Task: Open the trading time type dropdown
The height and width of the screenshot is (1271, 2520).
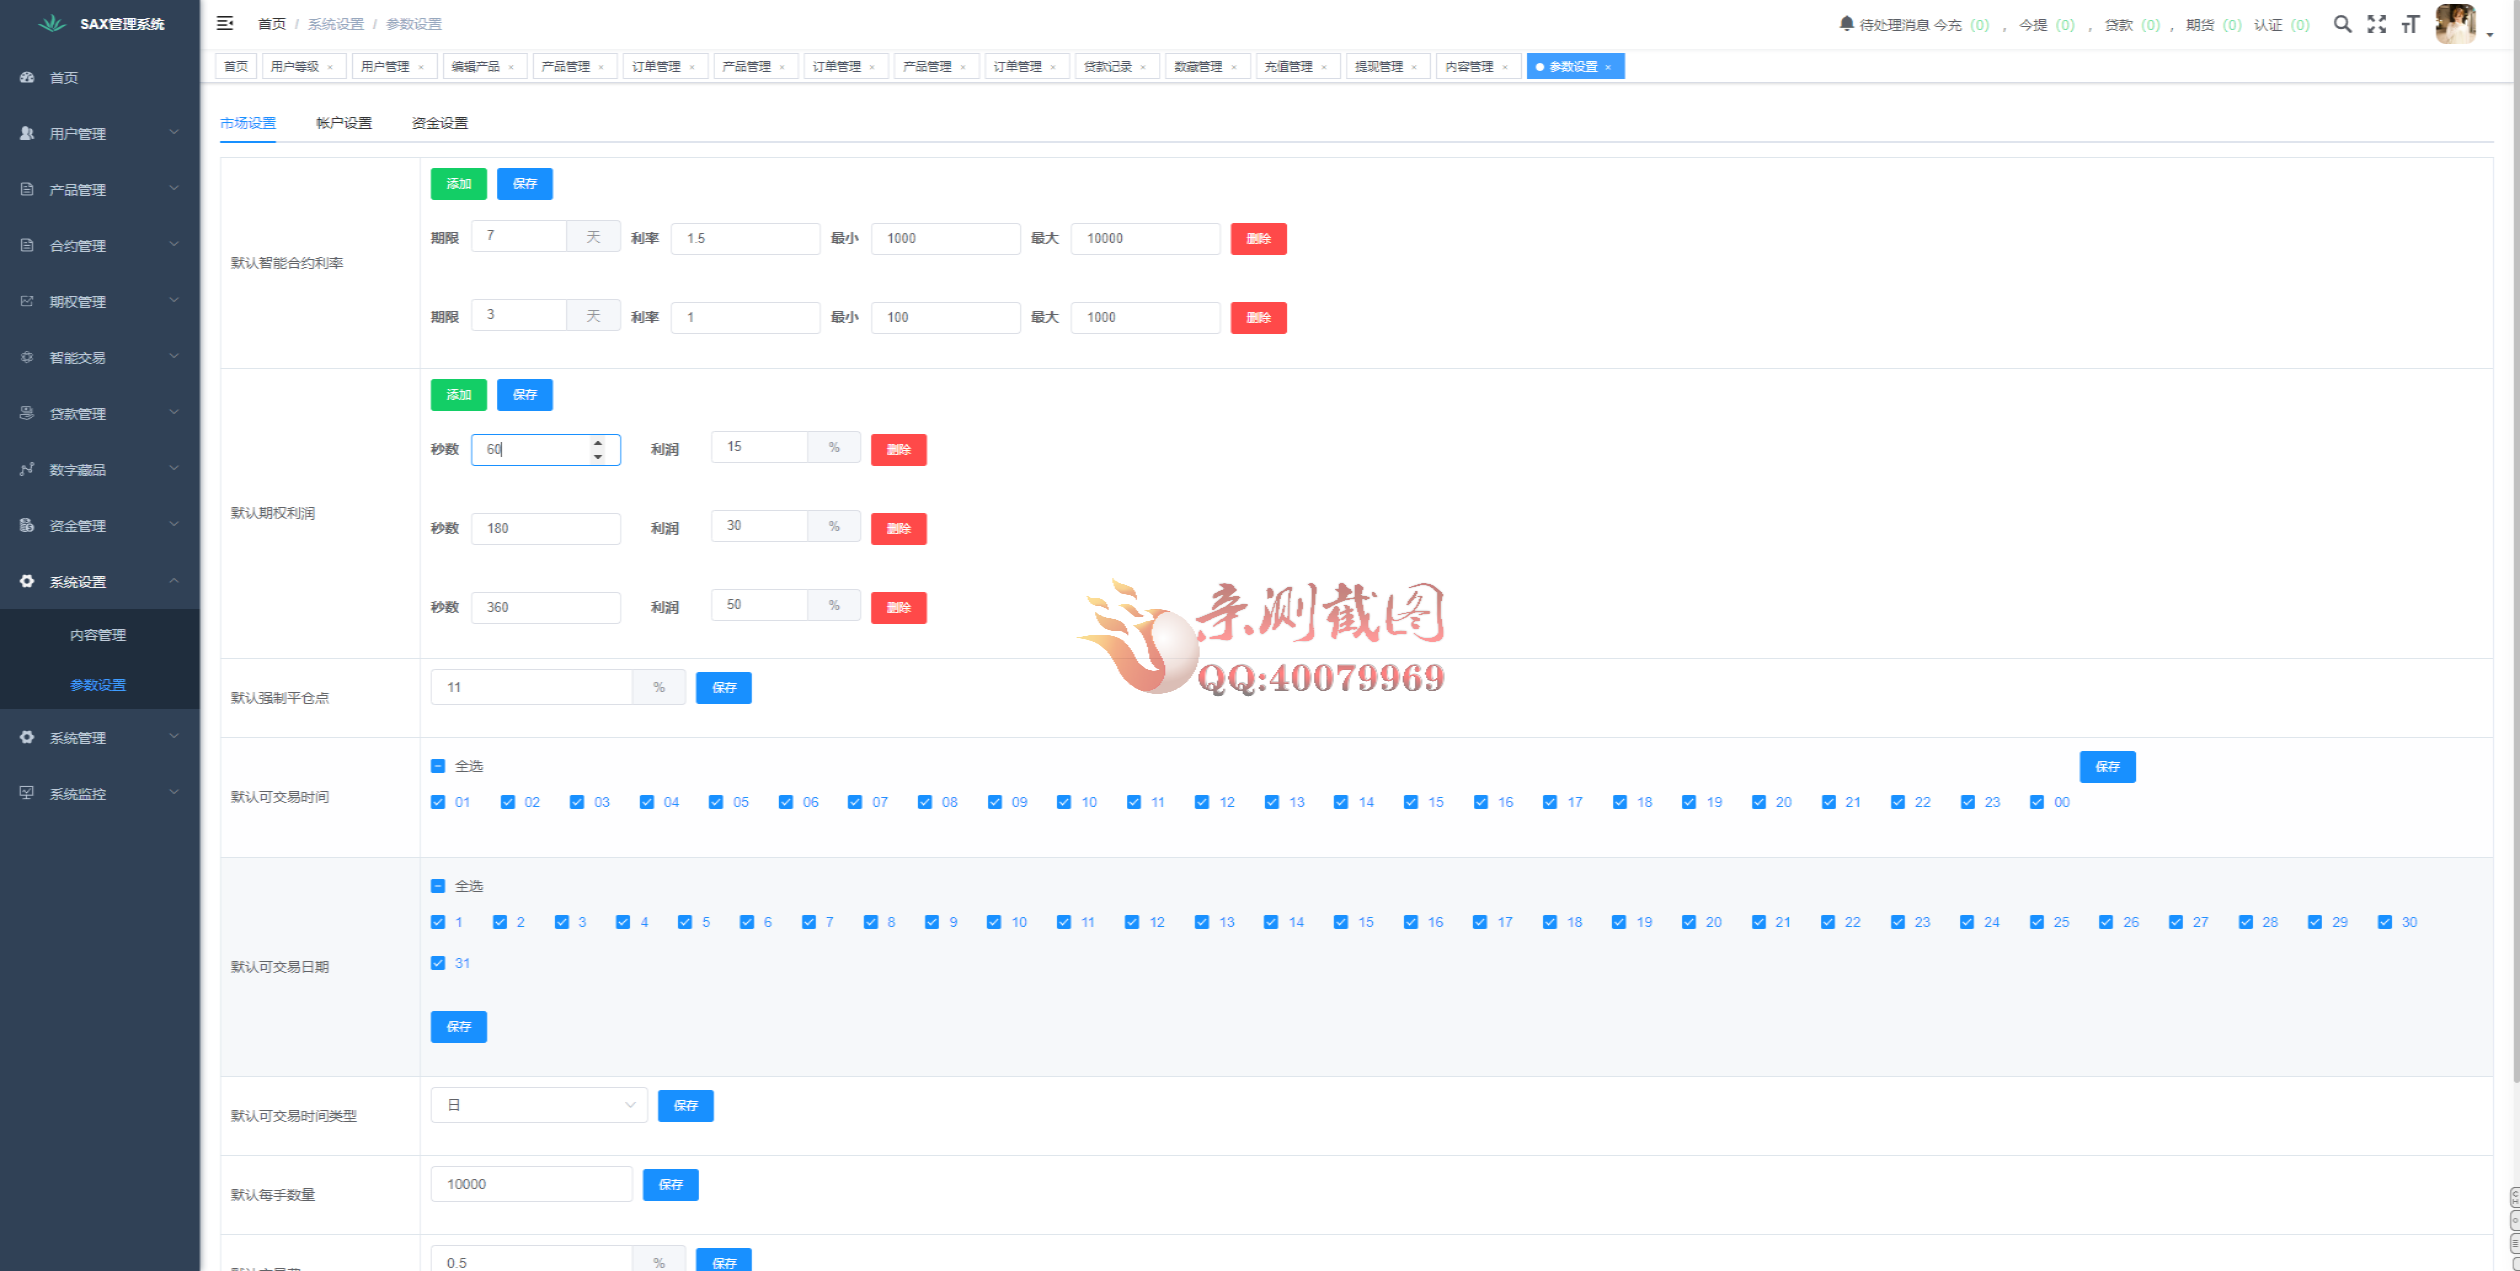Action: [539, 1105]
